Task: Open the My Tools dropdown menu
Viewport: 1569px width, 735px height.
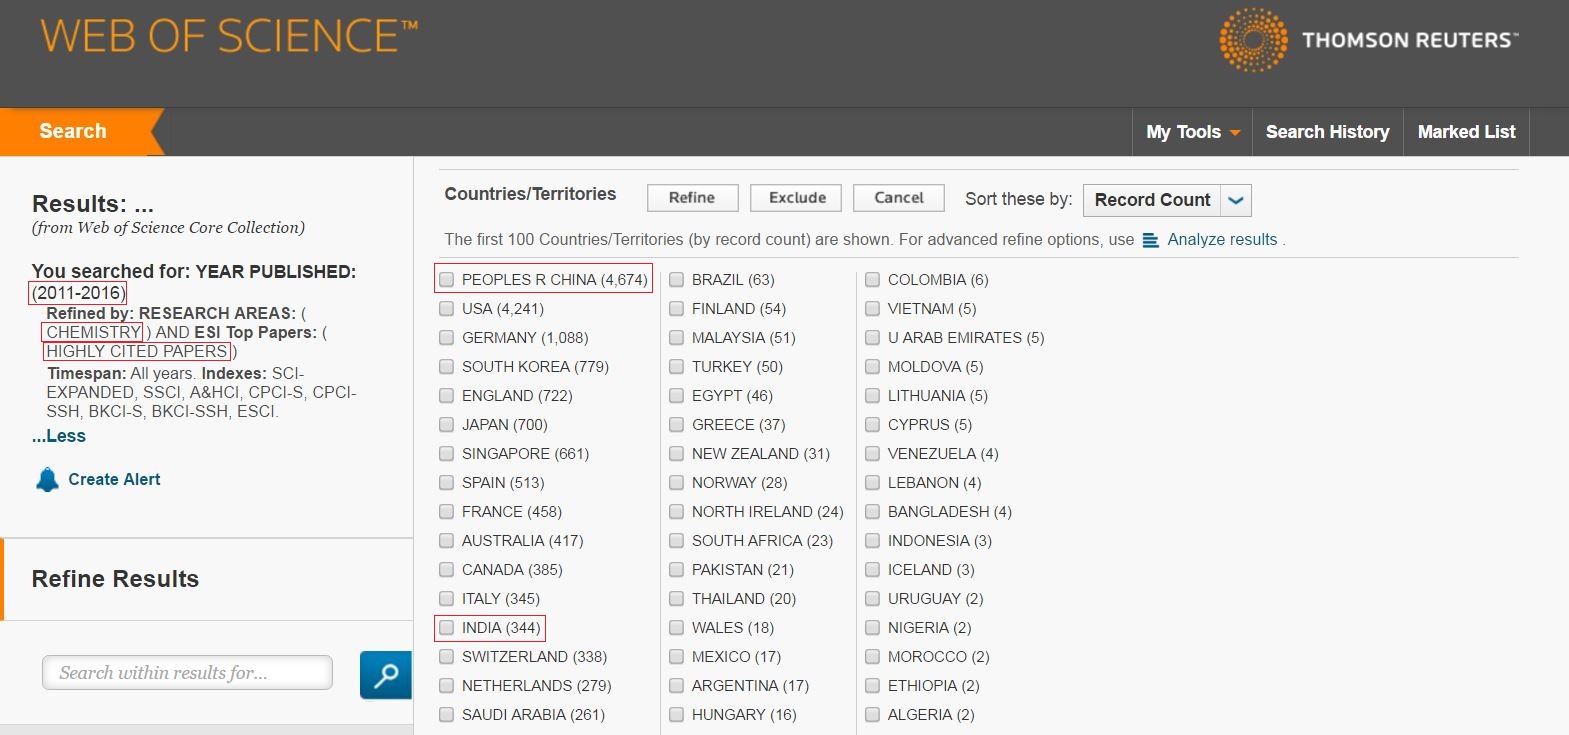Action: pos(1193,132)
